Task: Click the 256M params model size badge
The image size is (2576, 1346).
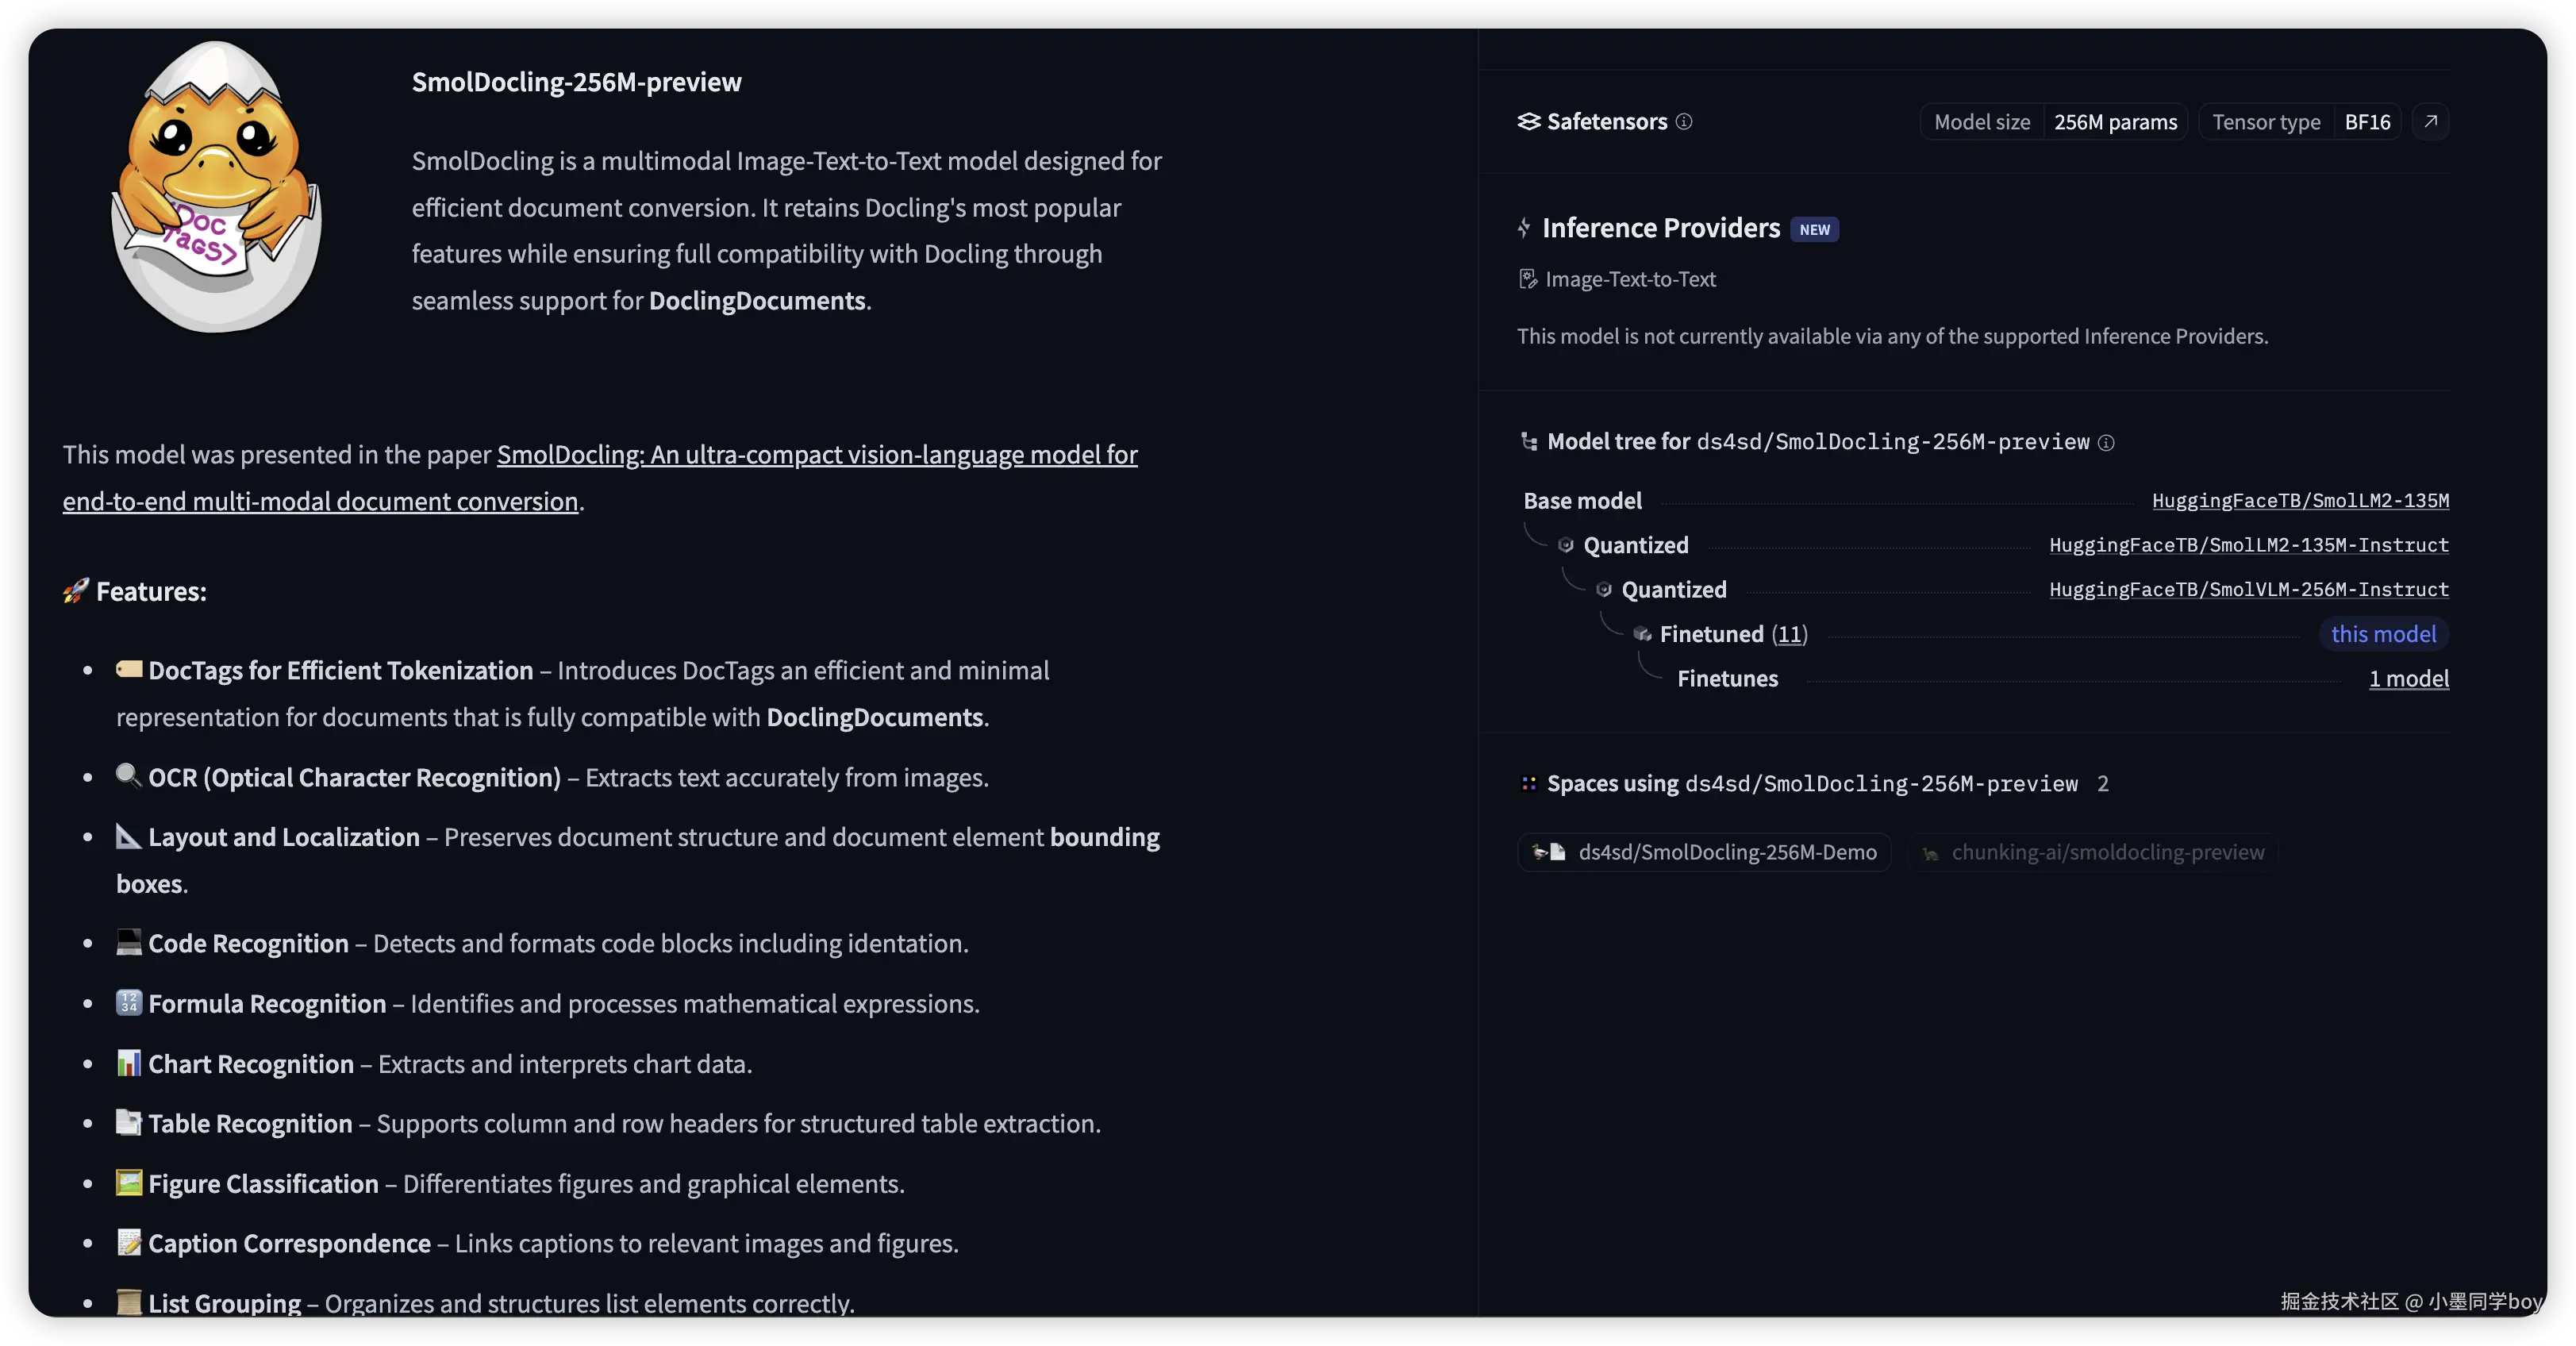Action: click(x=2115, y=122)
